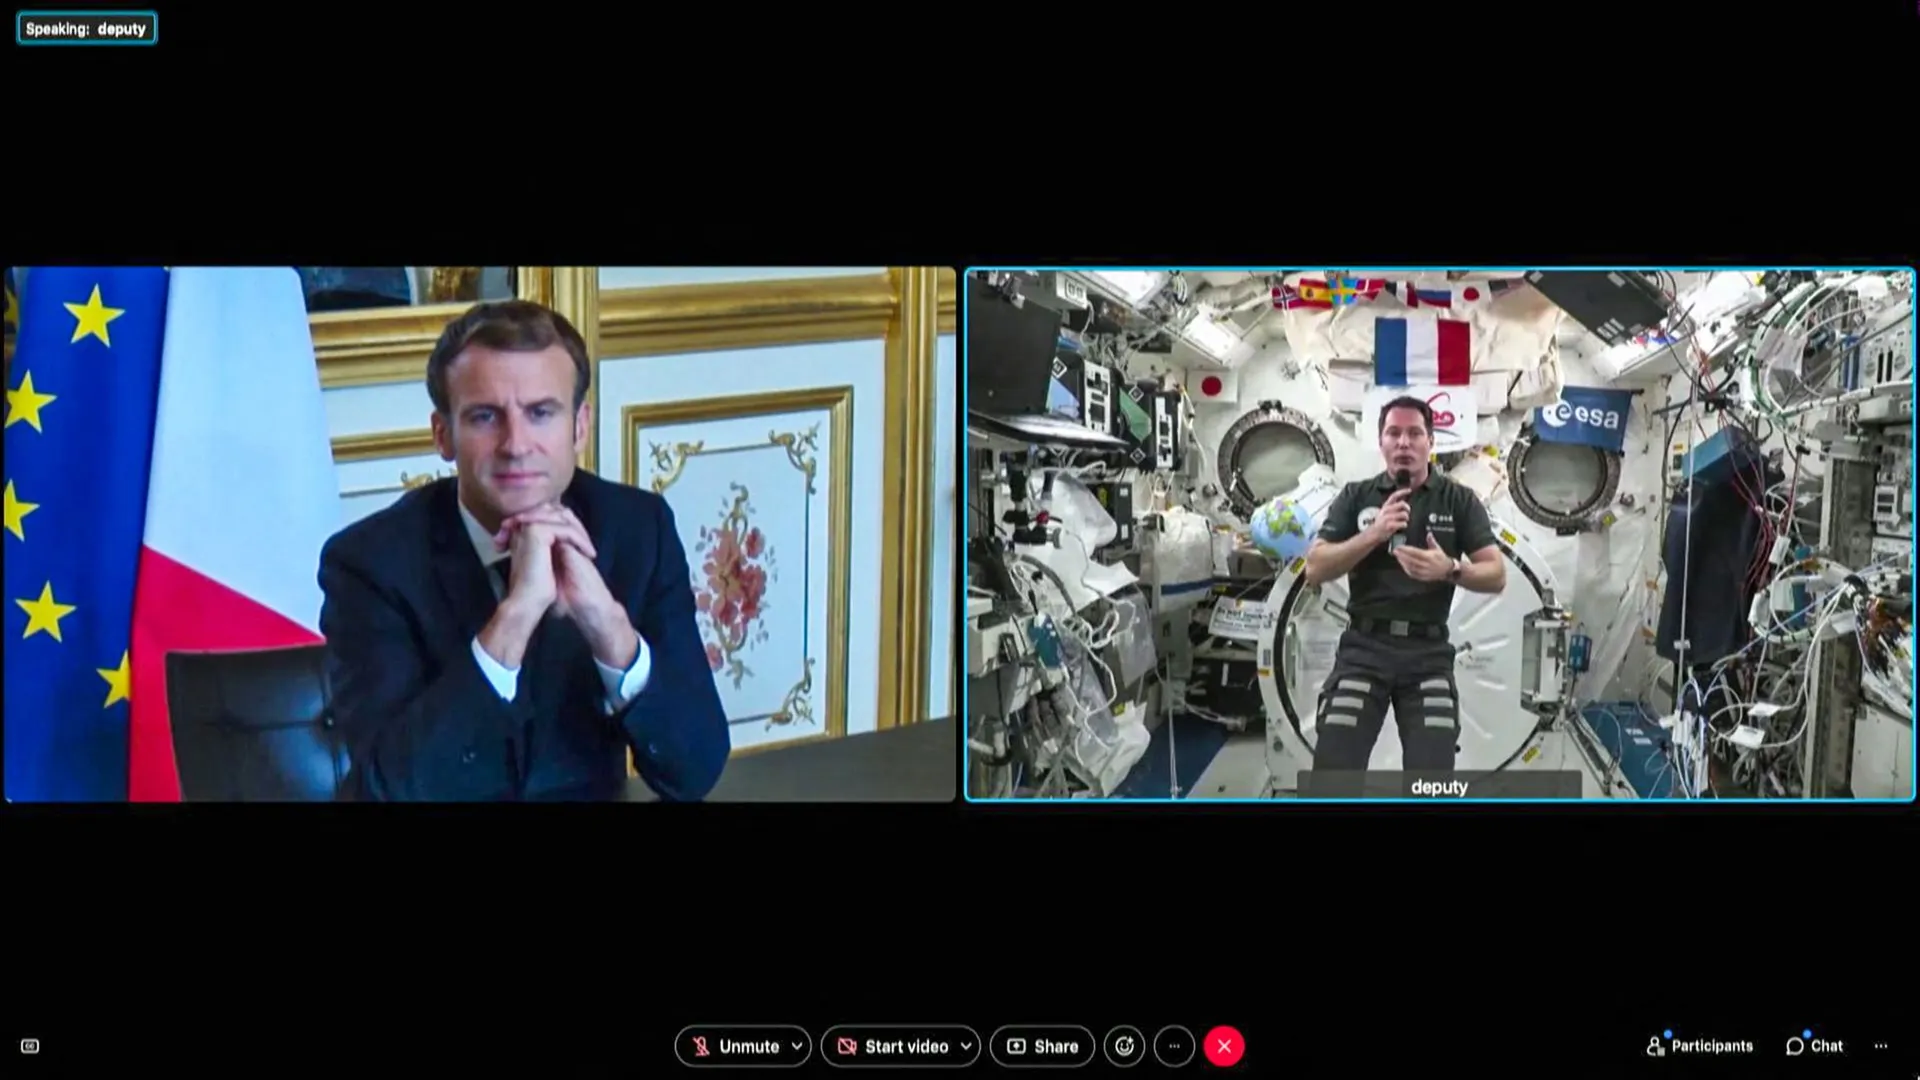Click the Chat bubble icon
The height and width of the screenshot is (1080, 1920).
pyautogui.click(x=1795, y=1046)
